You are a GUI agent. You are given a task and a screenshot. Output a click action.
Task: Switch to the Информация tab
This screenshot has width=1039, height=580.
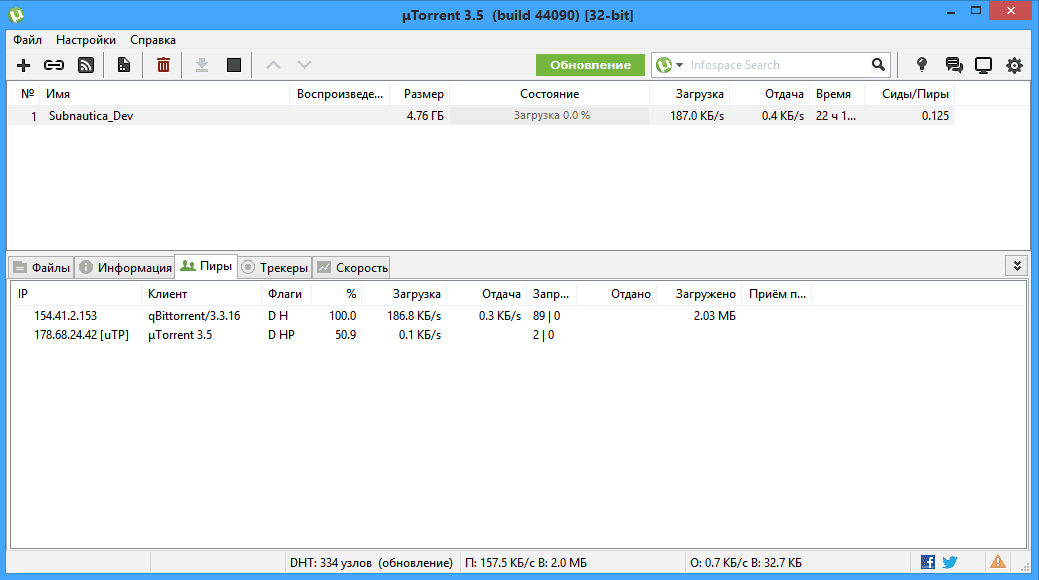(x=125, y=268)
